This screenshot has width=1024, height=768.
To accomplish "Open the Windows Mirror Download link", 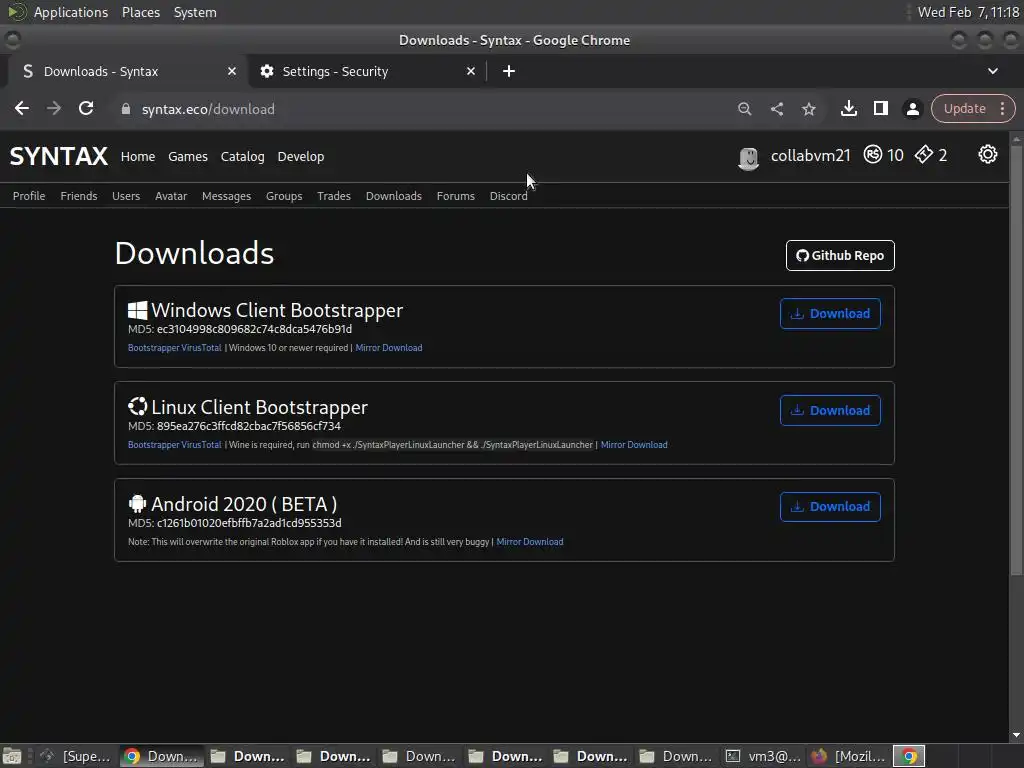I will coord(389,348).
